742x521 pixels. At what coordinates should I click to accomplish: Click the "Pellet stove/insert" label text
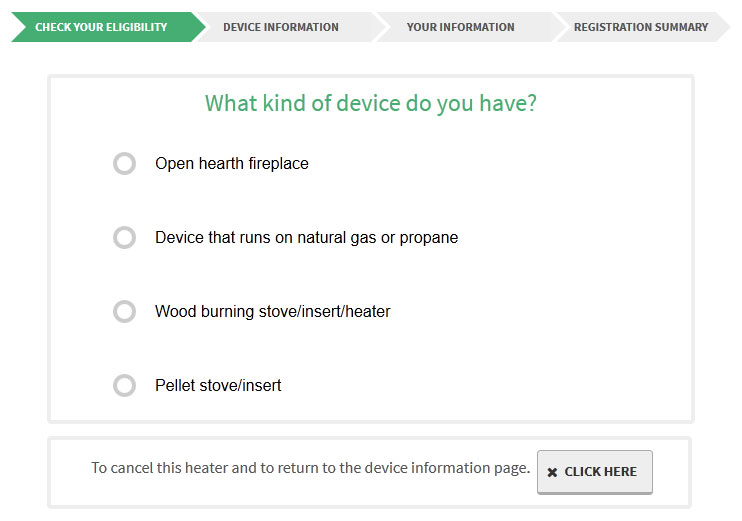coord(218,386)
